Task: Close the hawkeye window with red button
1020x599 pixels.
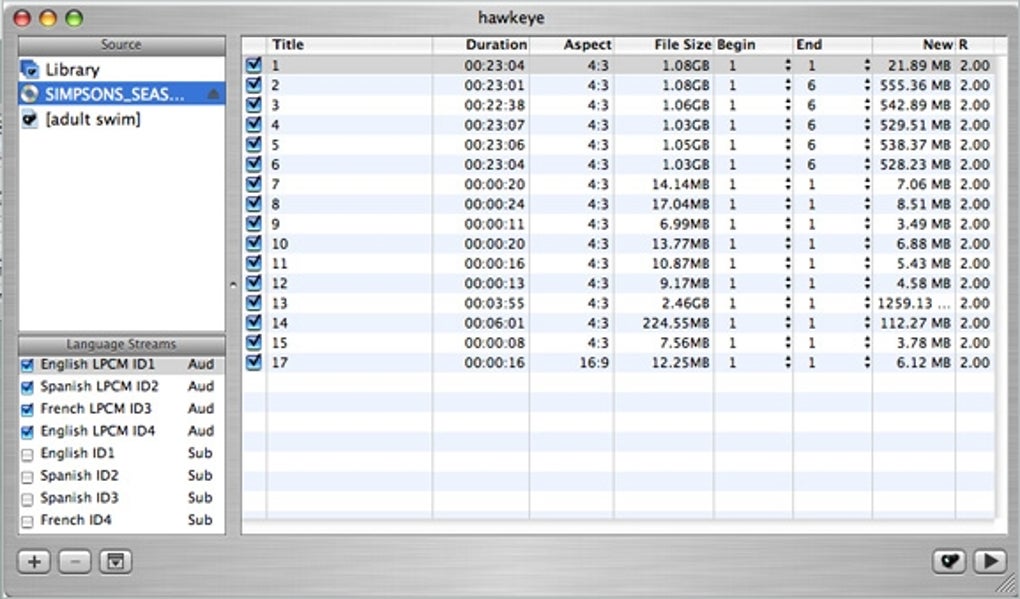Action: tap(22, 18)
